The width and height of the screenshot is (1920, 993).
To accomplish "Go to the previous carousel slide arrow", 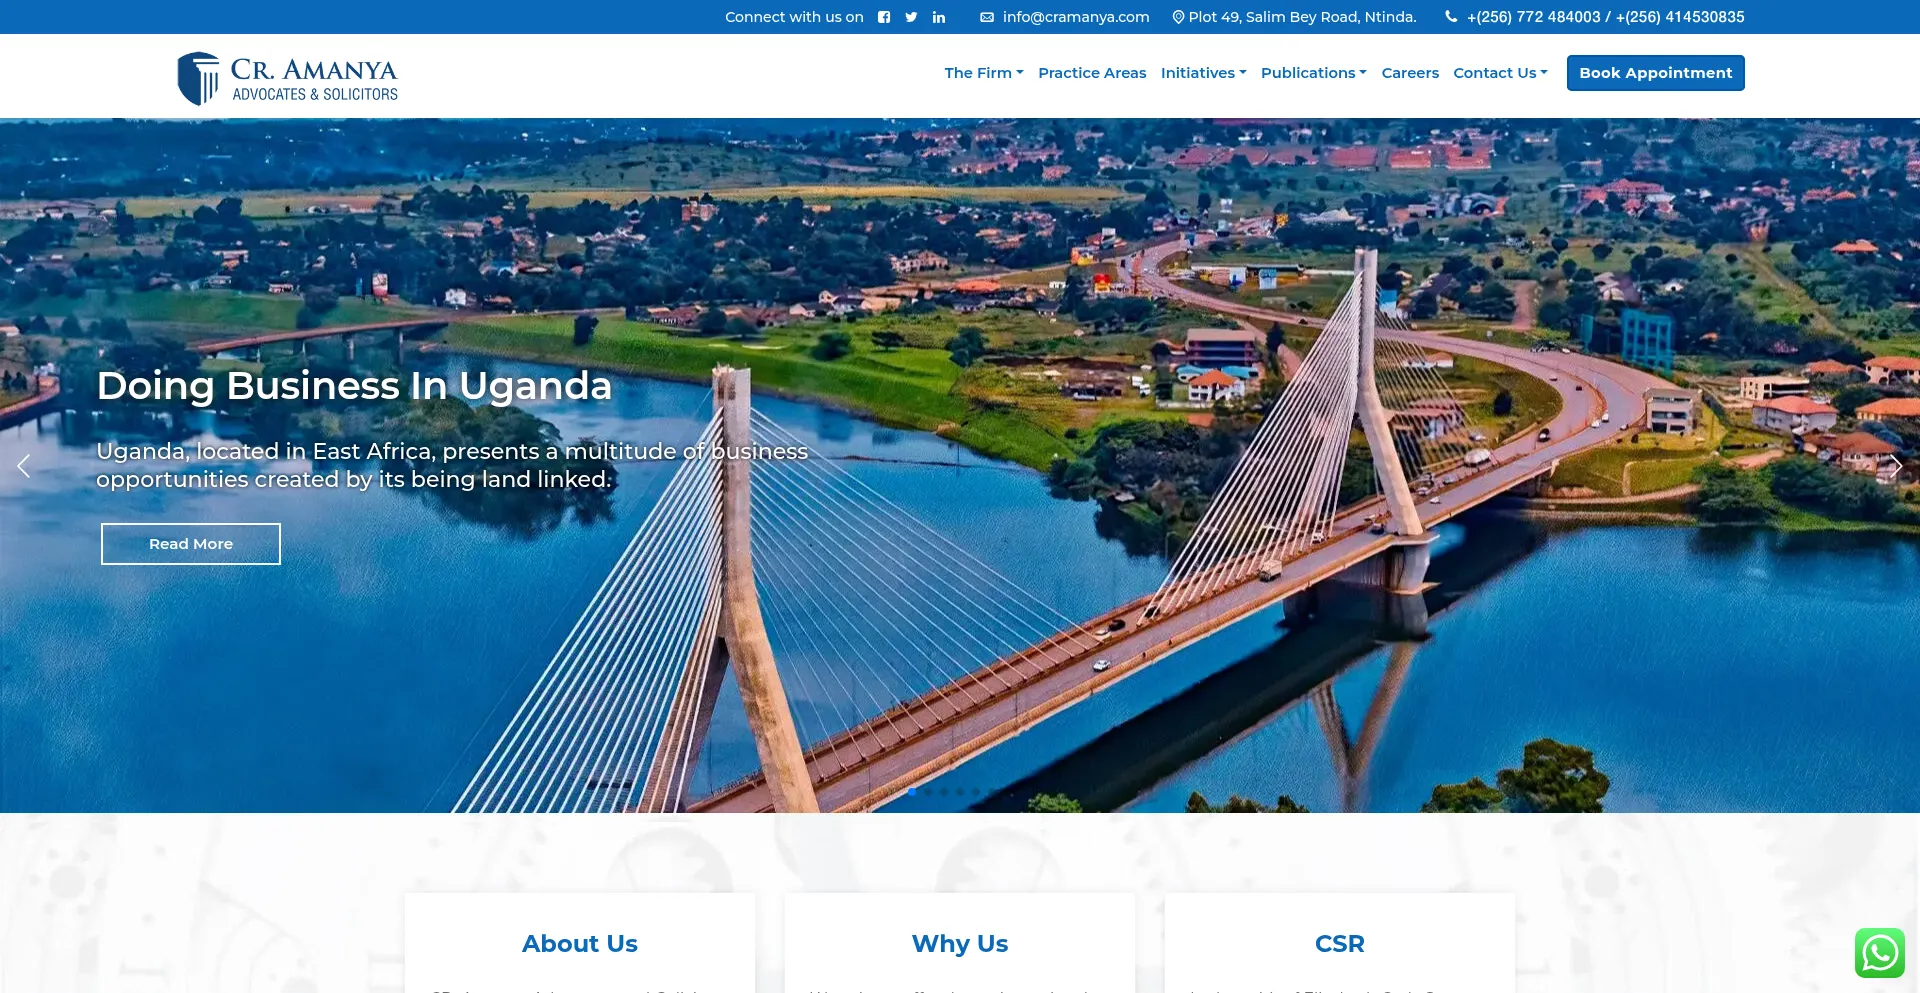I will tap(24, 466).
